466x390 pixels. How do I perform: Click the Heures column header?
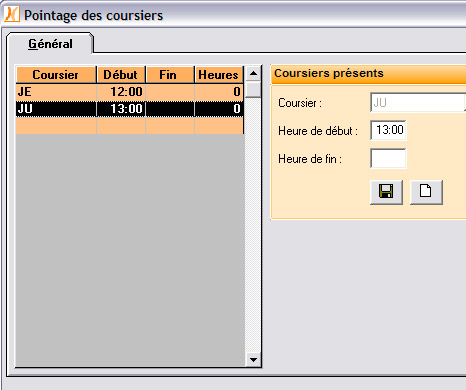pyautogui.click(x=219, y=75)
